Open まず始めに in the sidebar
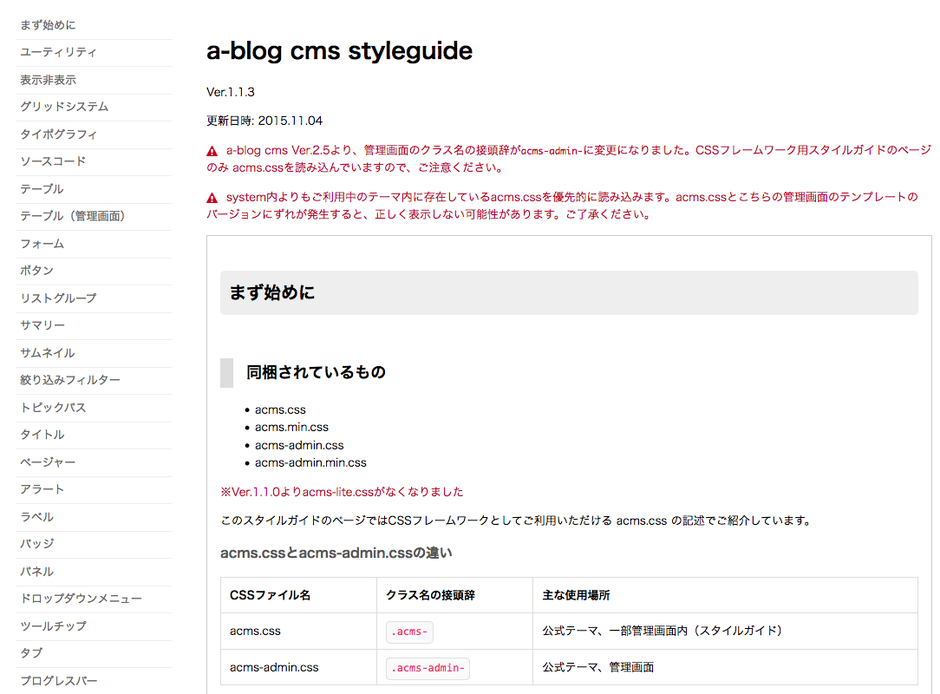 tap(48, 24)
